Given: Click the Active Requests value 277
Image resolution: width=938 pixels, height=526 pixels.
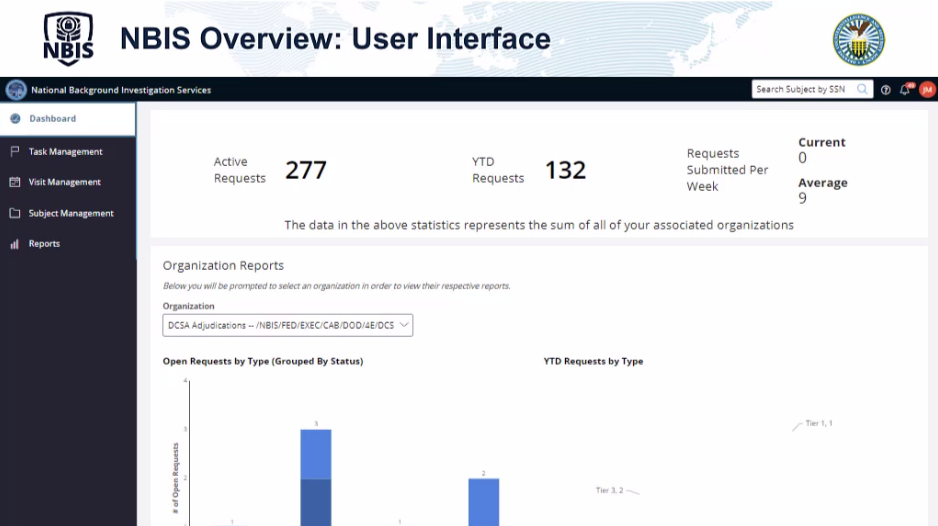Looking at the screenshot, I should (x=306, y=171).
